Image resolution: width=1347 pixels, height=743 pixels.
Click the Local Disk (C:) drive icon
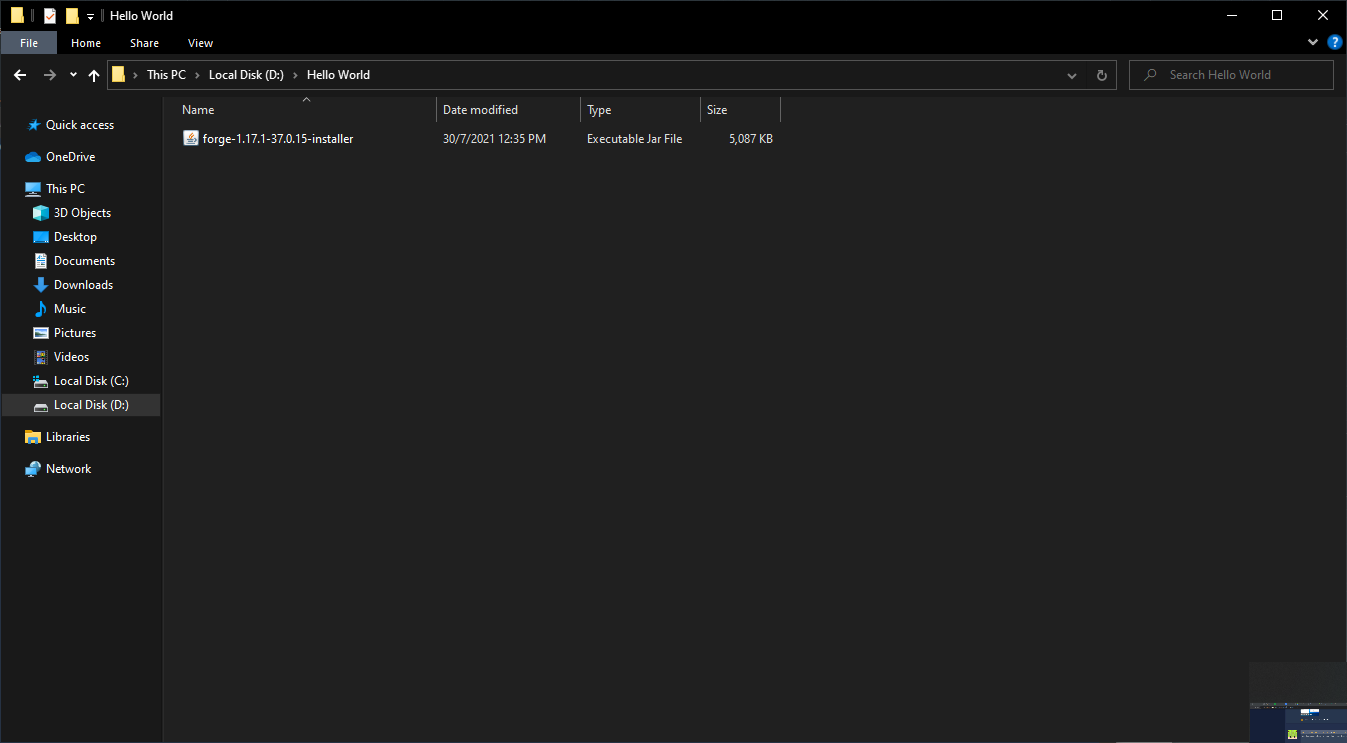tap(41, 381)
